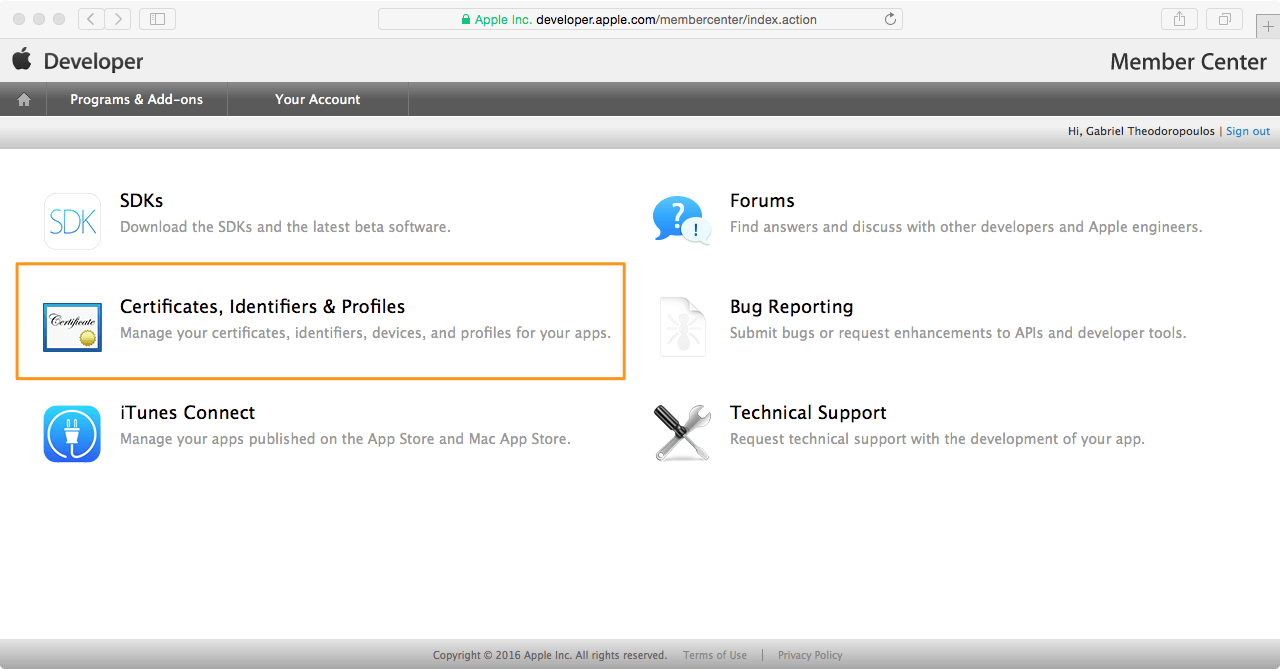Image resolution: width=1280 pixels, height=669 pixels.
Task: Click the Bug Reporting ant icon
Action: (x=682, y=327)
